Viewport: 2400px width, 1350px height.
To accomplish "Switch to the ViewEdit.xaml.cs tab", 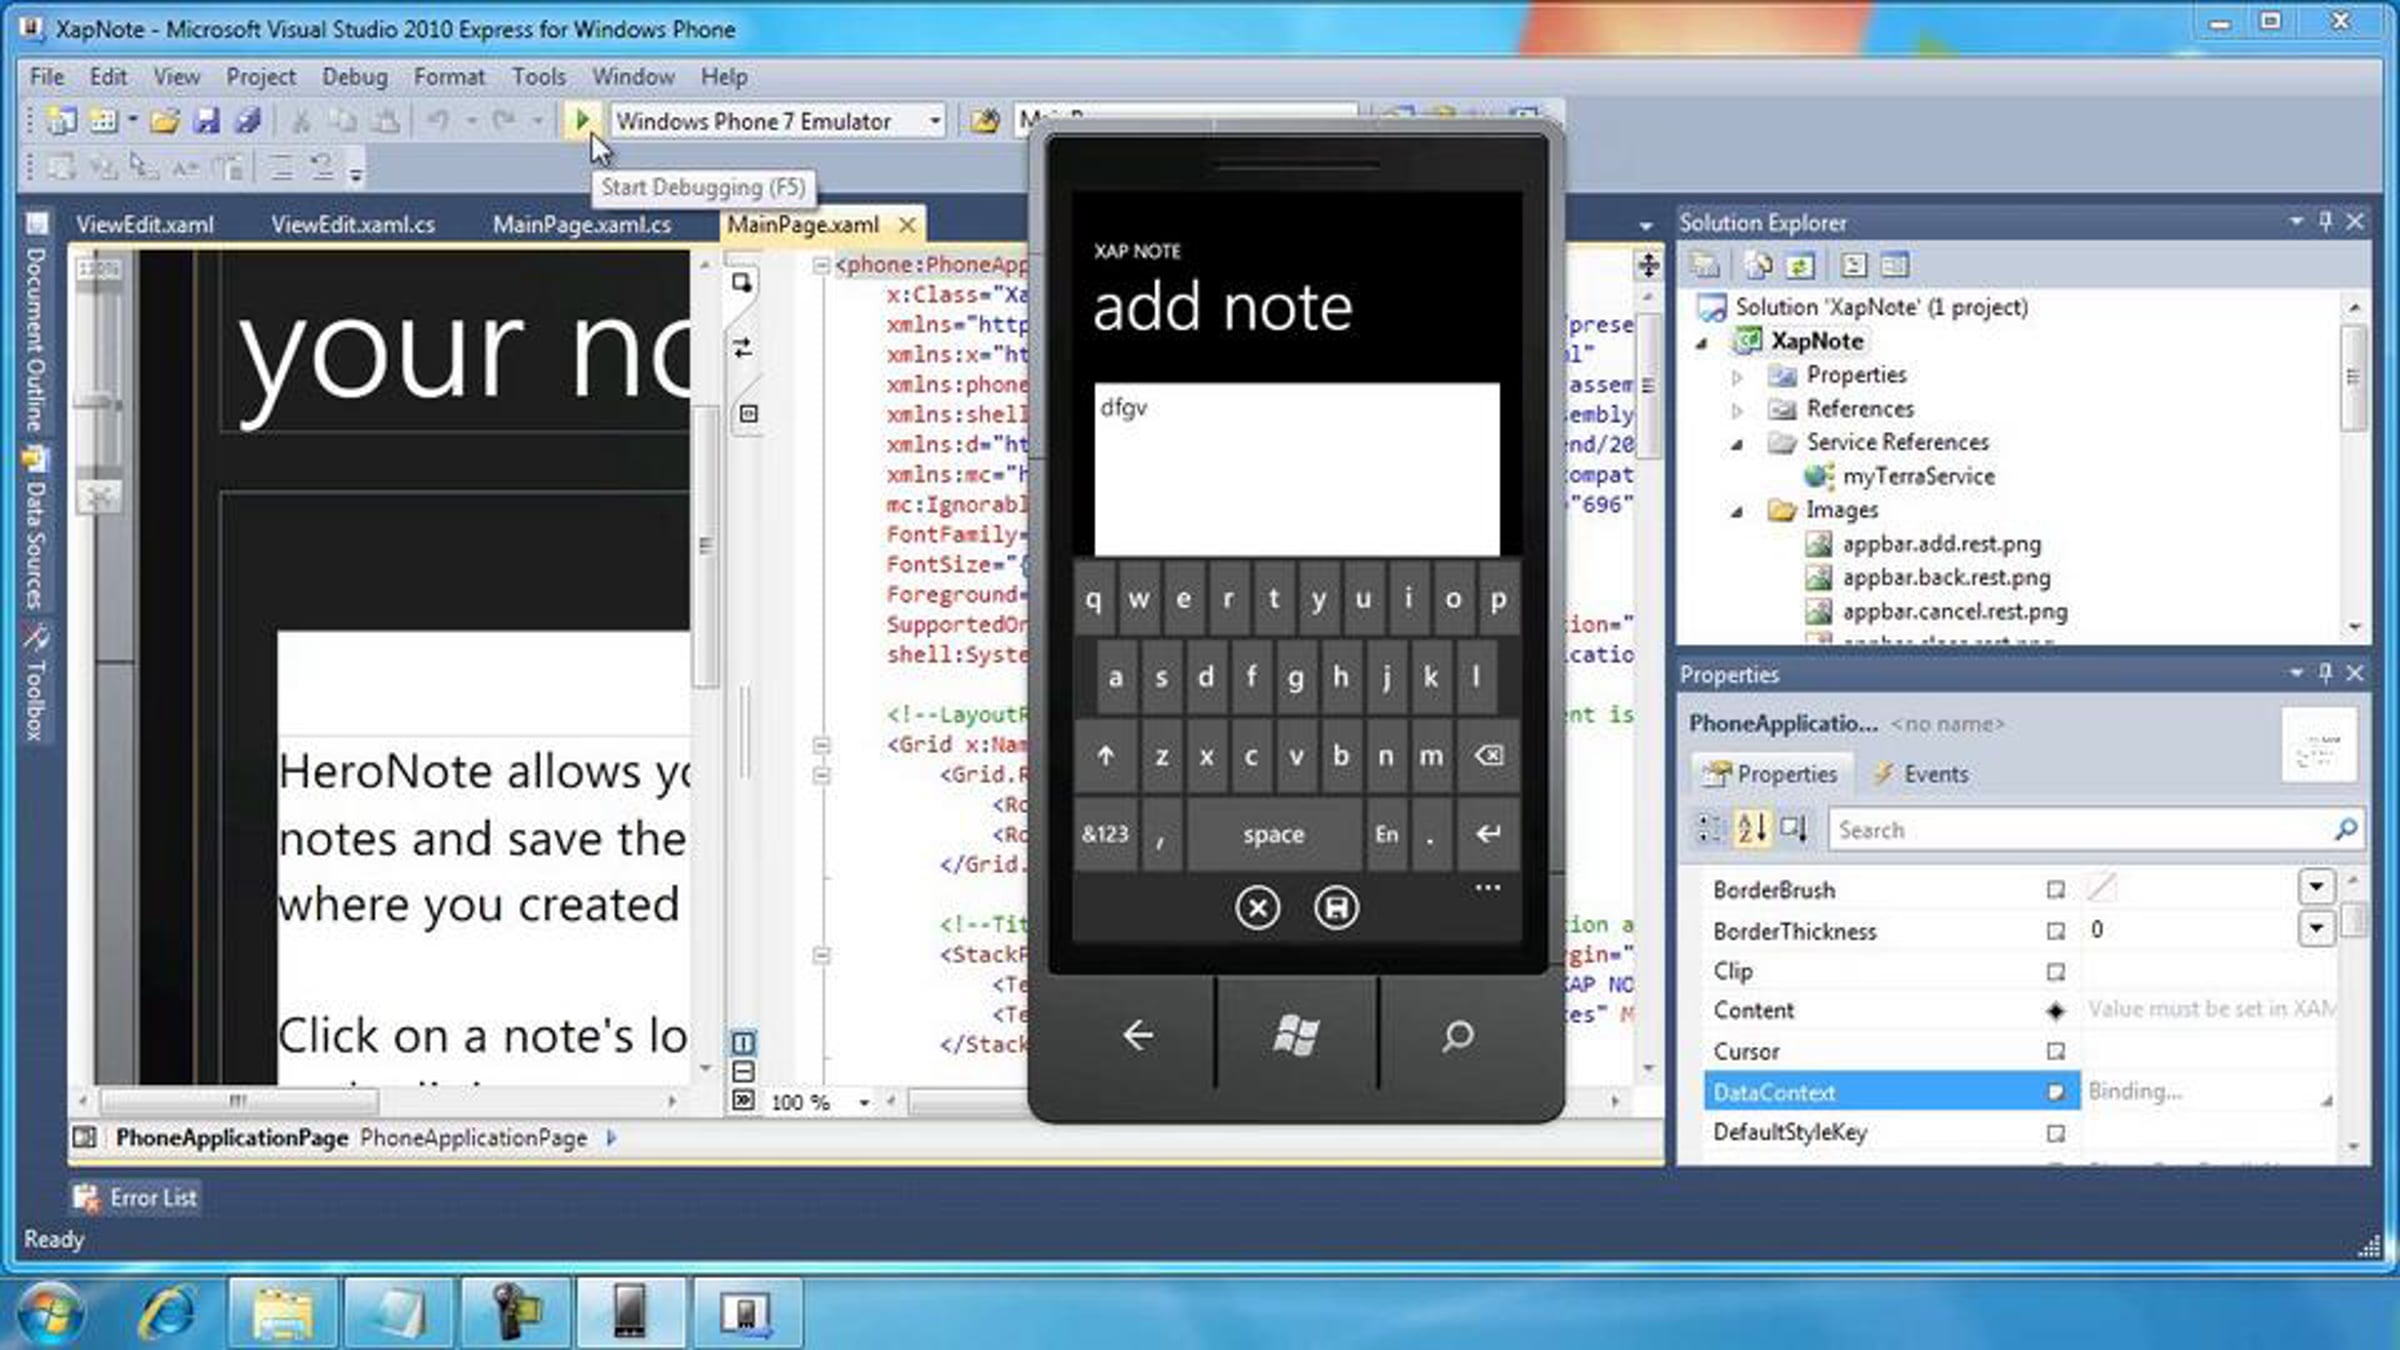I will [x=353, y=225].
